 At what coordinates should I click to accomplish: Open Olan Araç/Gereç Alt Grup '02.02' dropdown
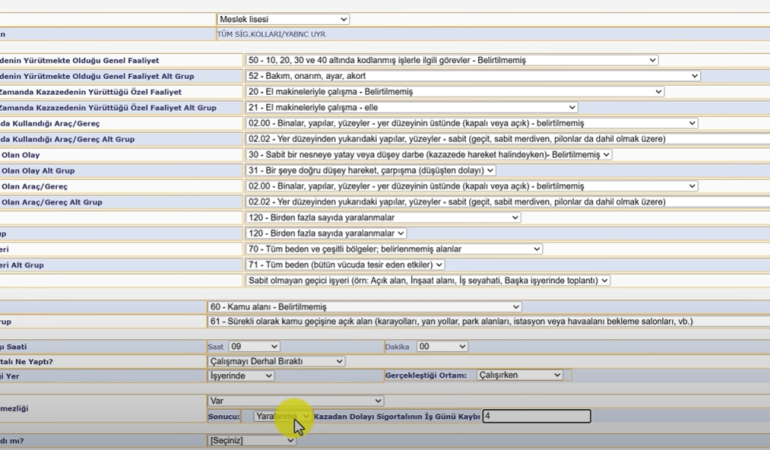point(507,202)
